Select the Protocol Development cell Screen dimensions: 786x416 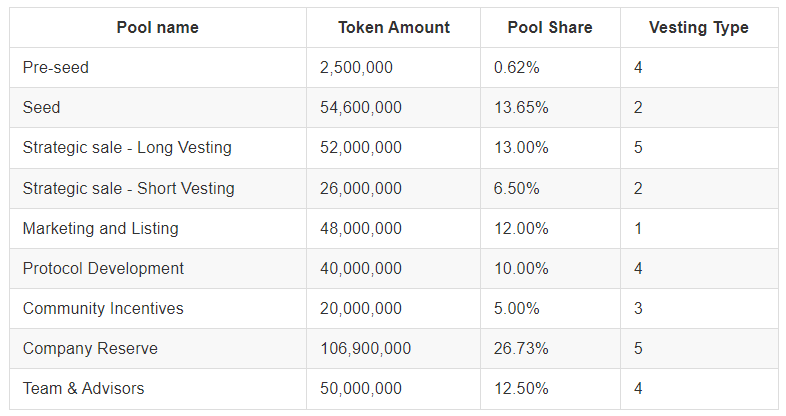pyautogui.click(x=103, y=268)
